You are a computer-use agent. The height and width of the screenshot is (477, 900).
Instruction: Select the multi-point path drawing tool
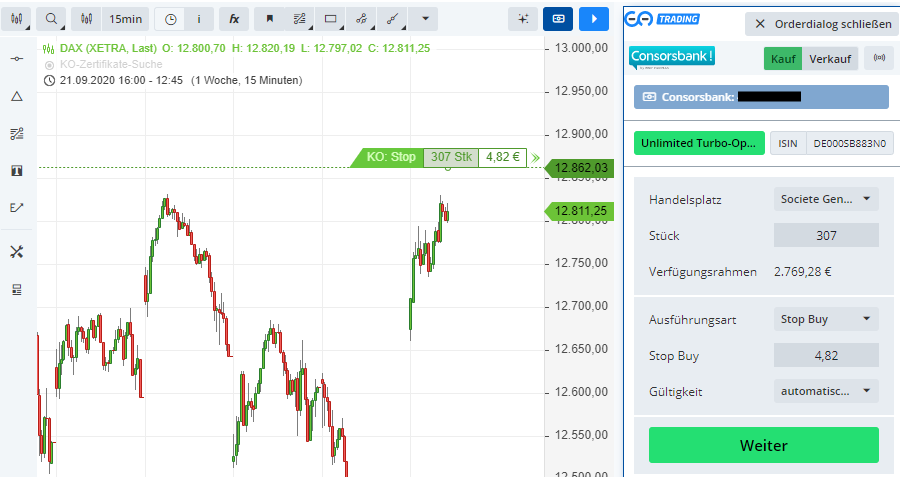click(x=361, y=20)
